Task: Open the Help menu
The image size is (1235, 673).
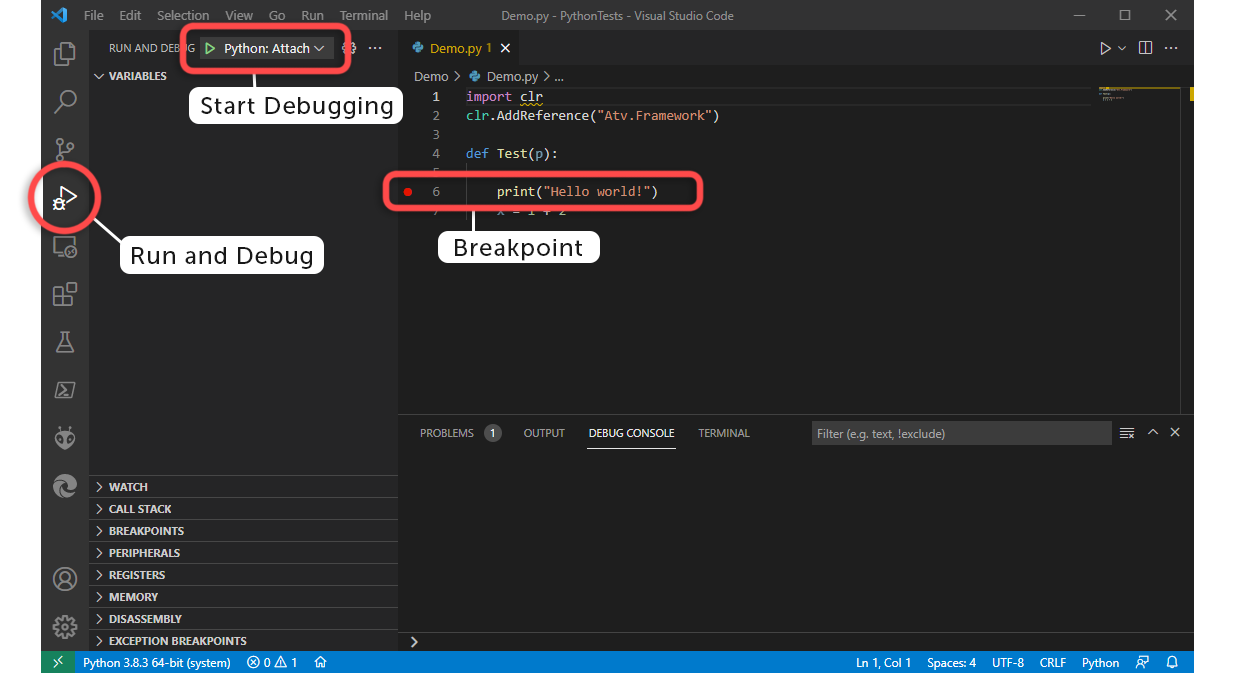Action: click(x=417, y=15)
